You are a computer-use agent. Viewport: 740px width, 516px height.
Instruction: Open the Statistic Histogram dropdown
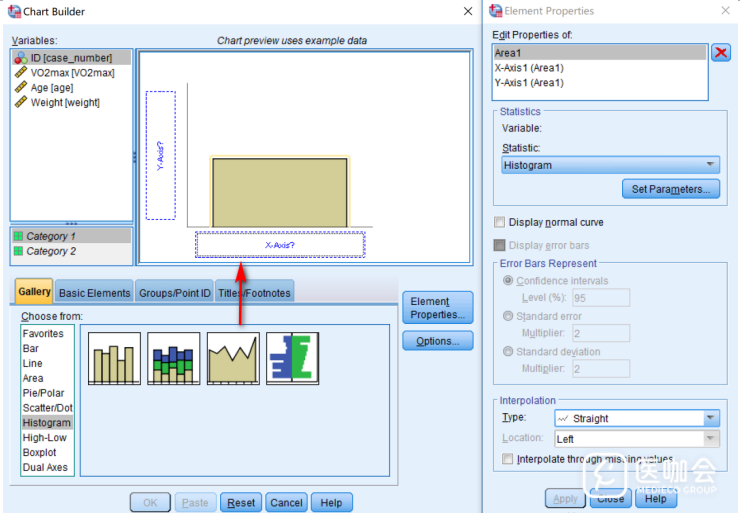610,165
